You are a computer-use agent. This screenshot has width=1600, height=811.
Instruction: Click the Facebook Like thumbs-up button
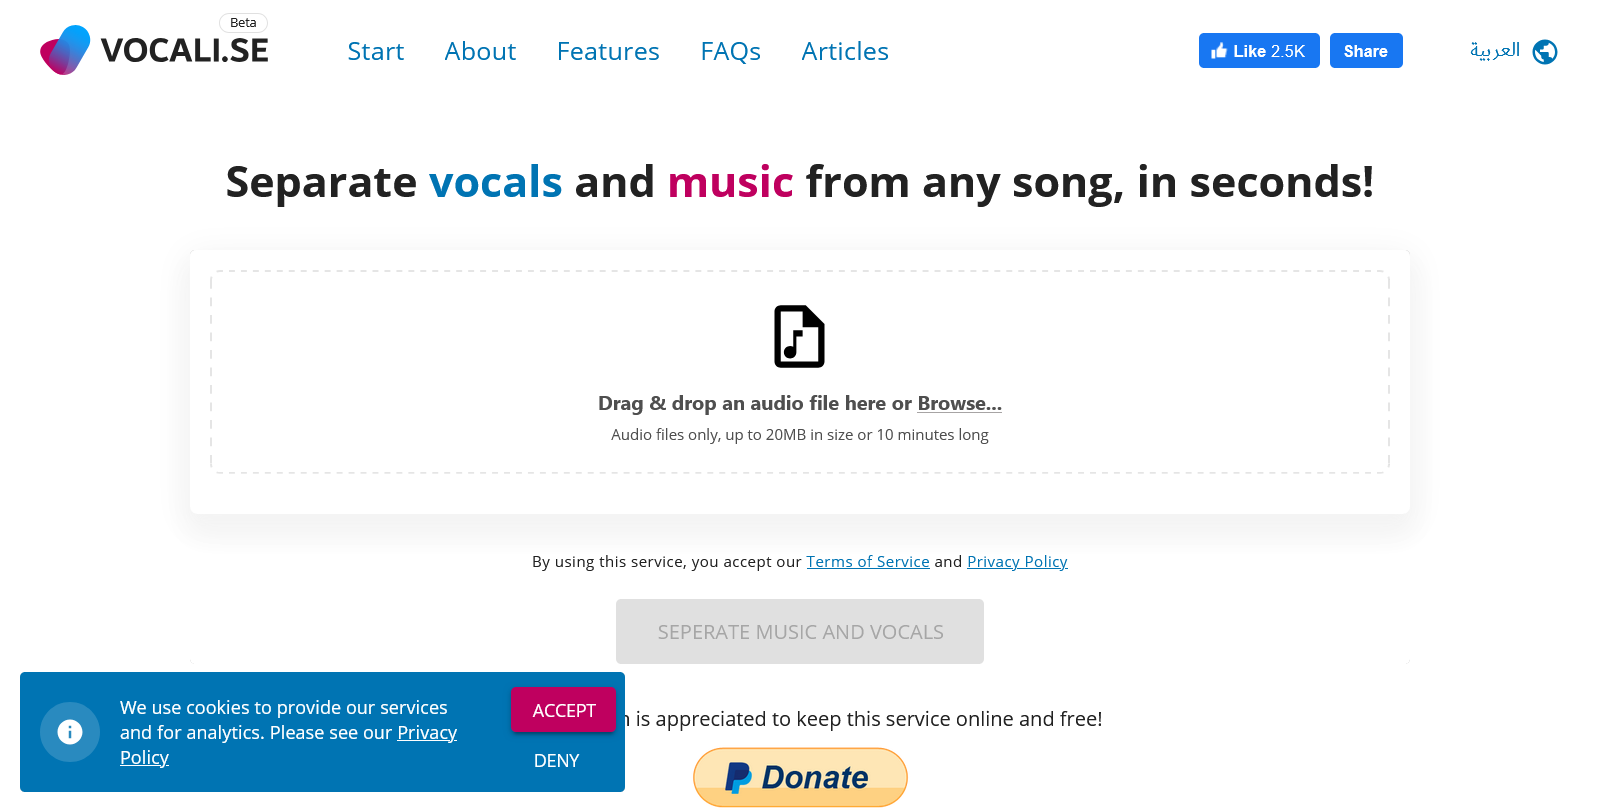point(1259,51)
